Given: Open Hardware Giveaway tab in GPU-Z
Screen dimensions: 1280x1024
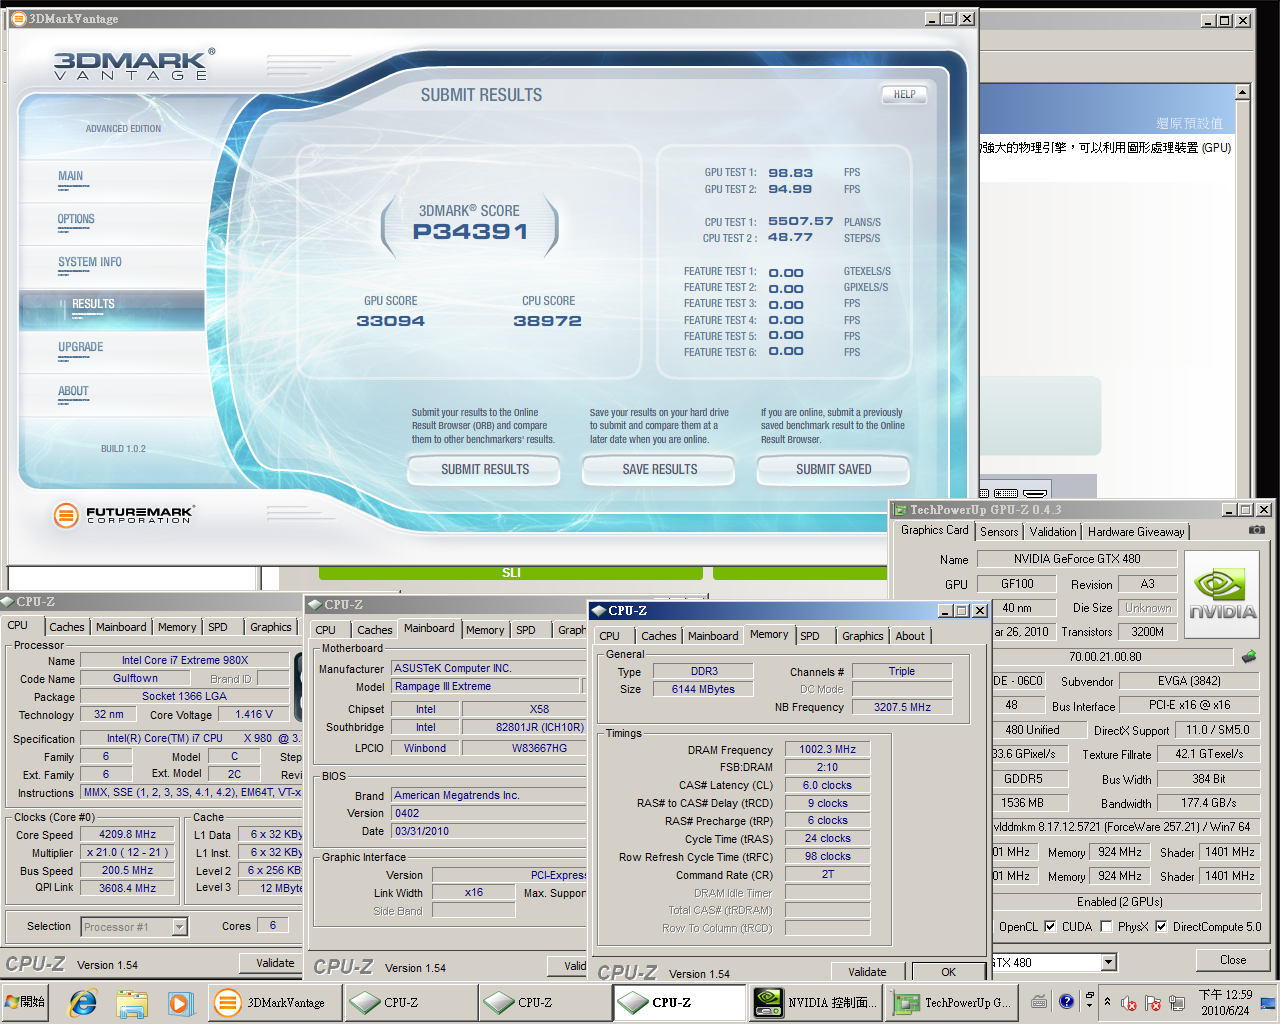Looking at the screenshot, I should (x=1136, y=532).
